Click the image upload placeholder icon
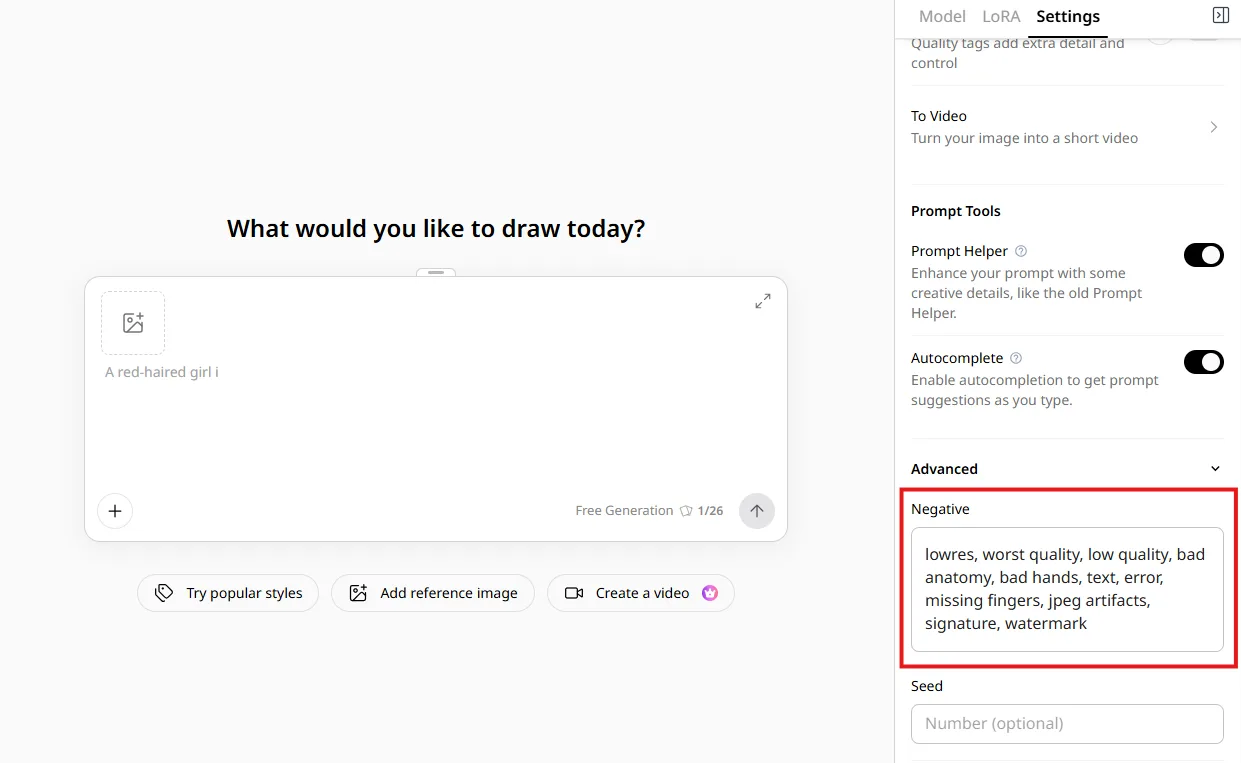 coord(133,323)
